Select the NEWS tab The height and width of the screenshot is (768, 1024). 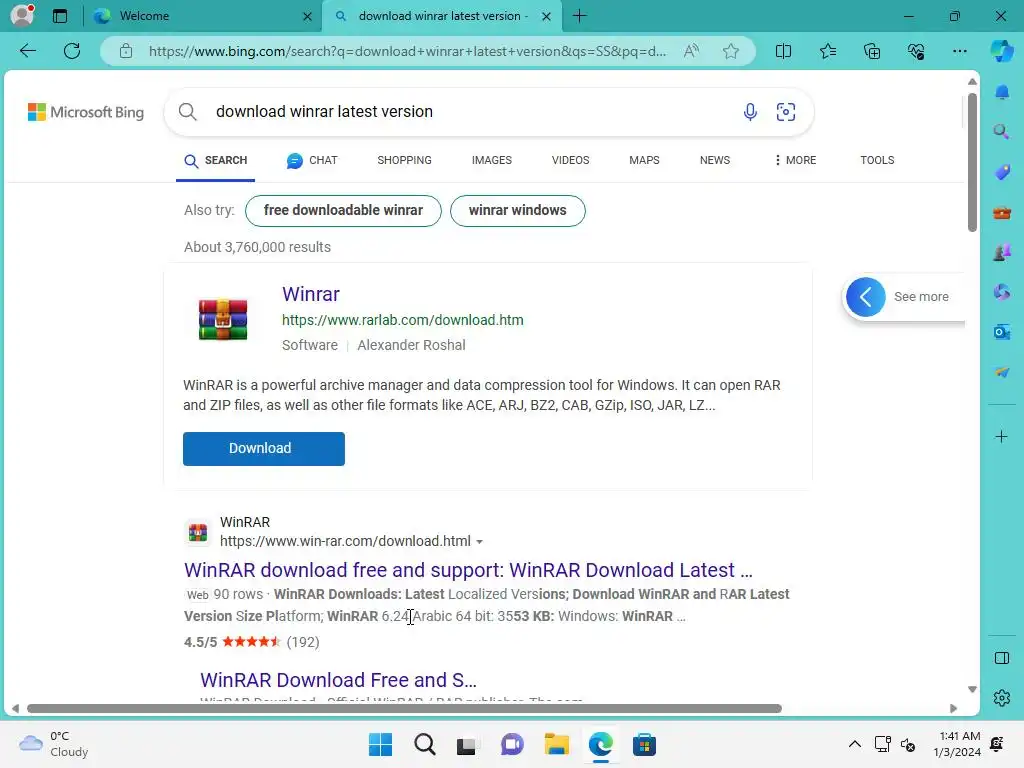coord(714,160)
